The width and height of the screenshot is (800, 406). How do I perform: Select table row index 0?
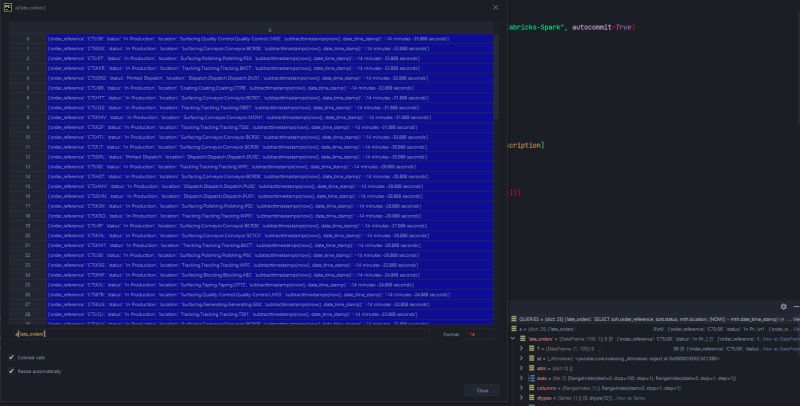click(28, 39)
